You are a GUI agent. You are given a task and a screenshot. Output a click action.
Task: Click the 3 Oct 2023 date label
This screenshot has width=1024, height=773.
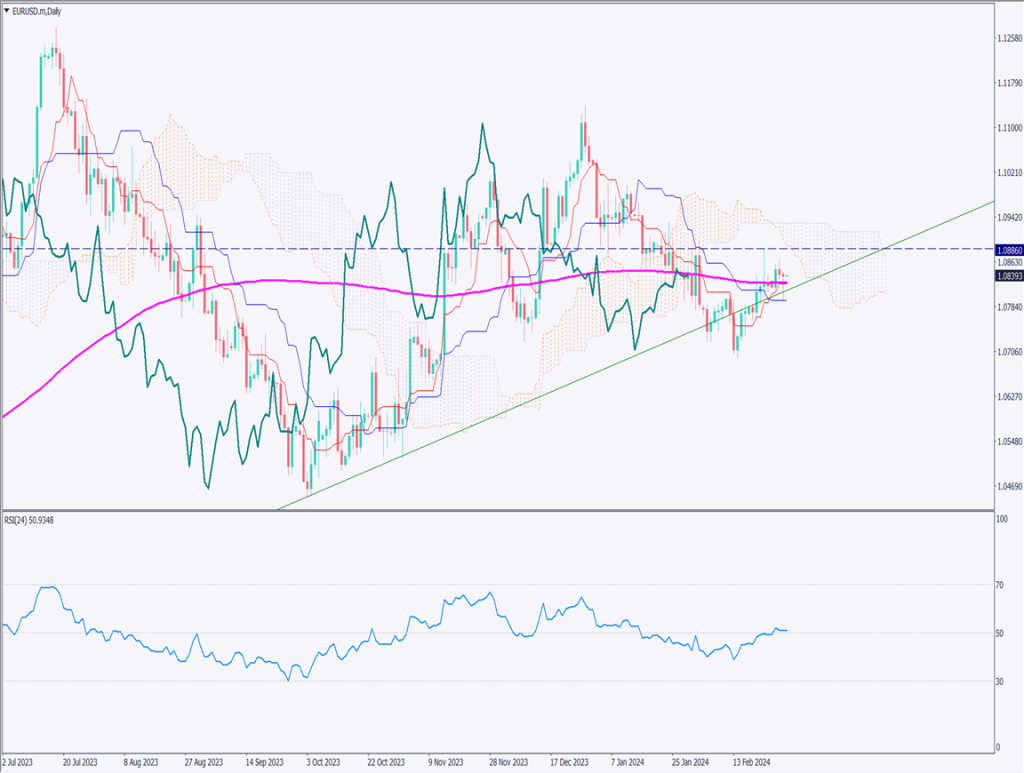324,759
